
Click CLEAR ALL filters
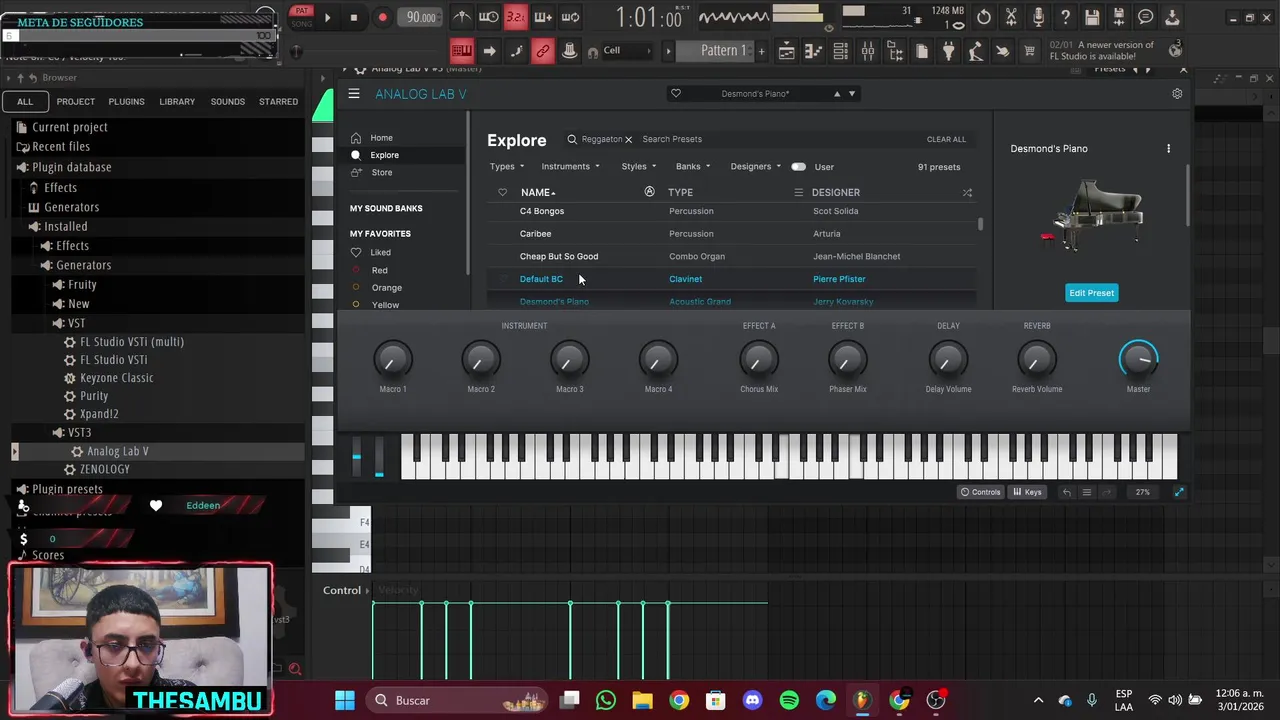pos(946,140)
